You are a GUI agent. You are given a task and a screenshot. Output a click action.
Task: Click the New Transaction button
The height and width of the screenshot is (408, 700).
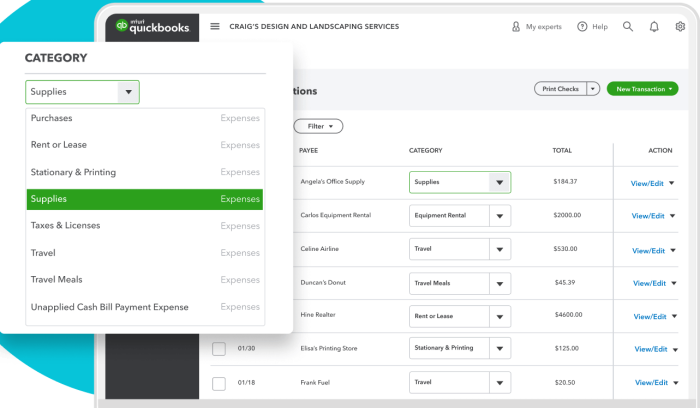642,89
